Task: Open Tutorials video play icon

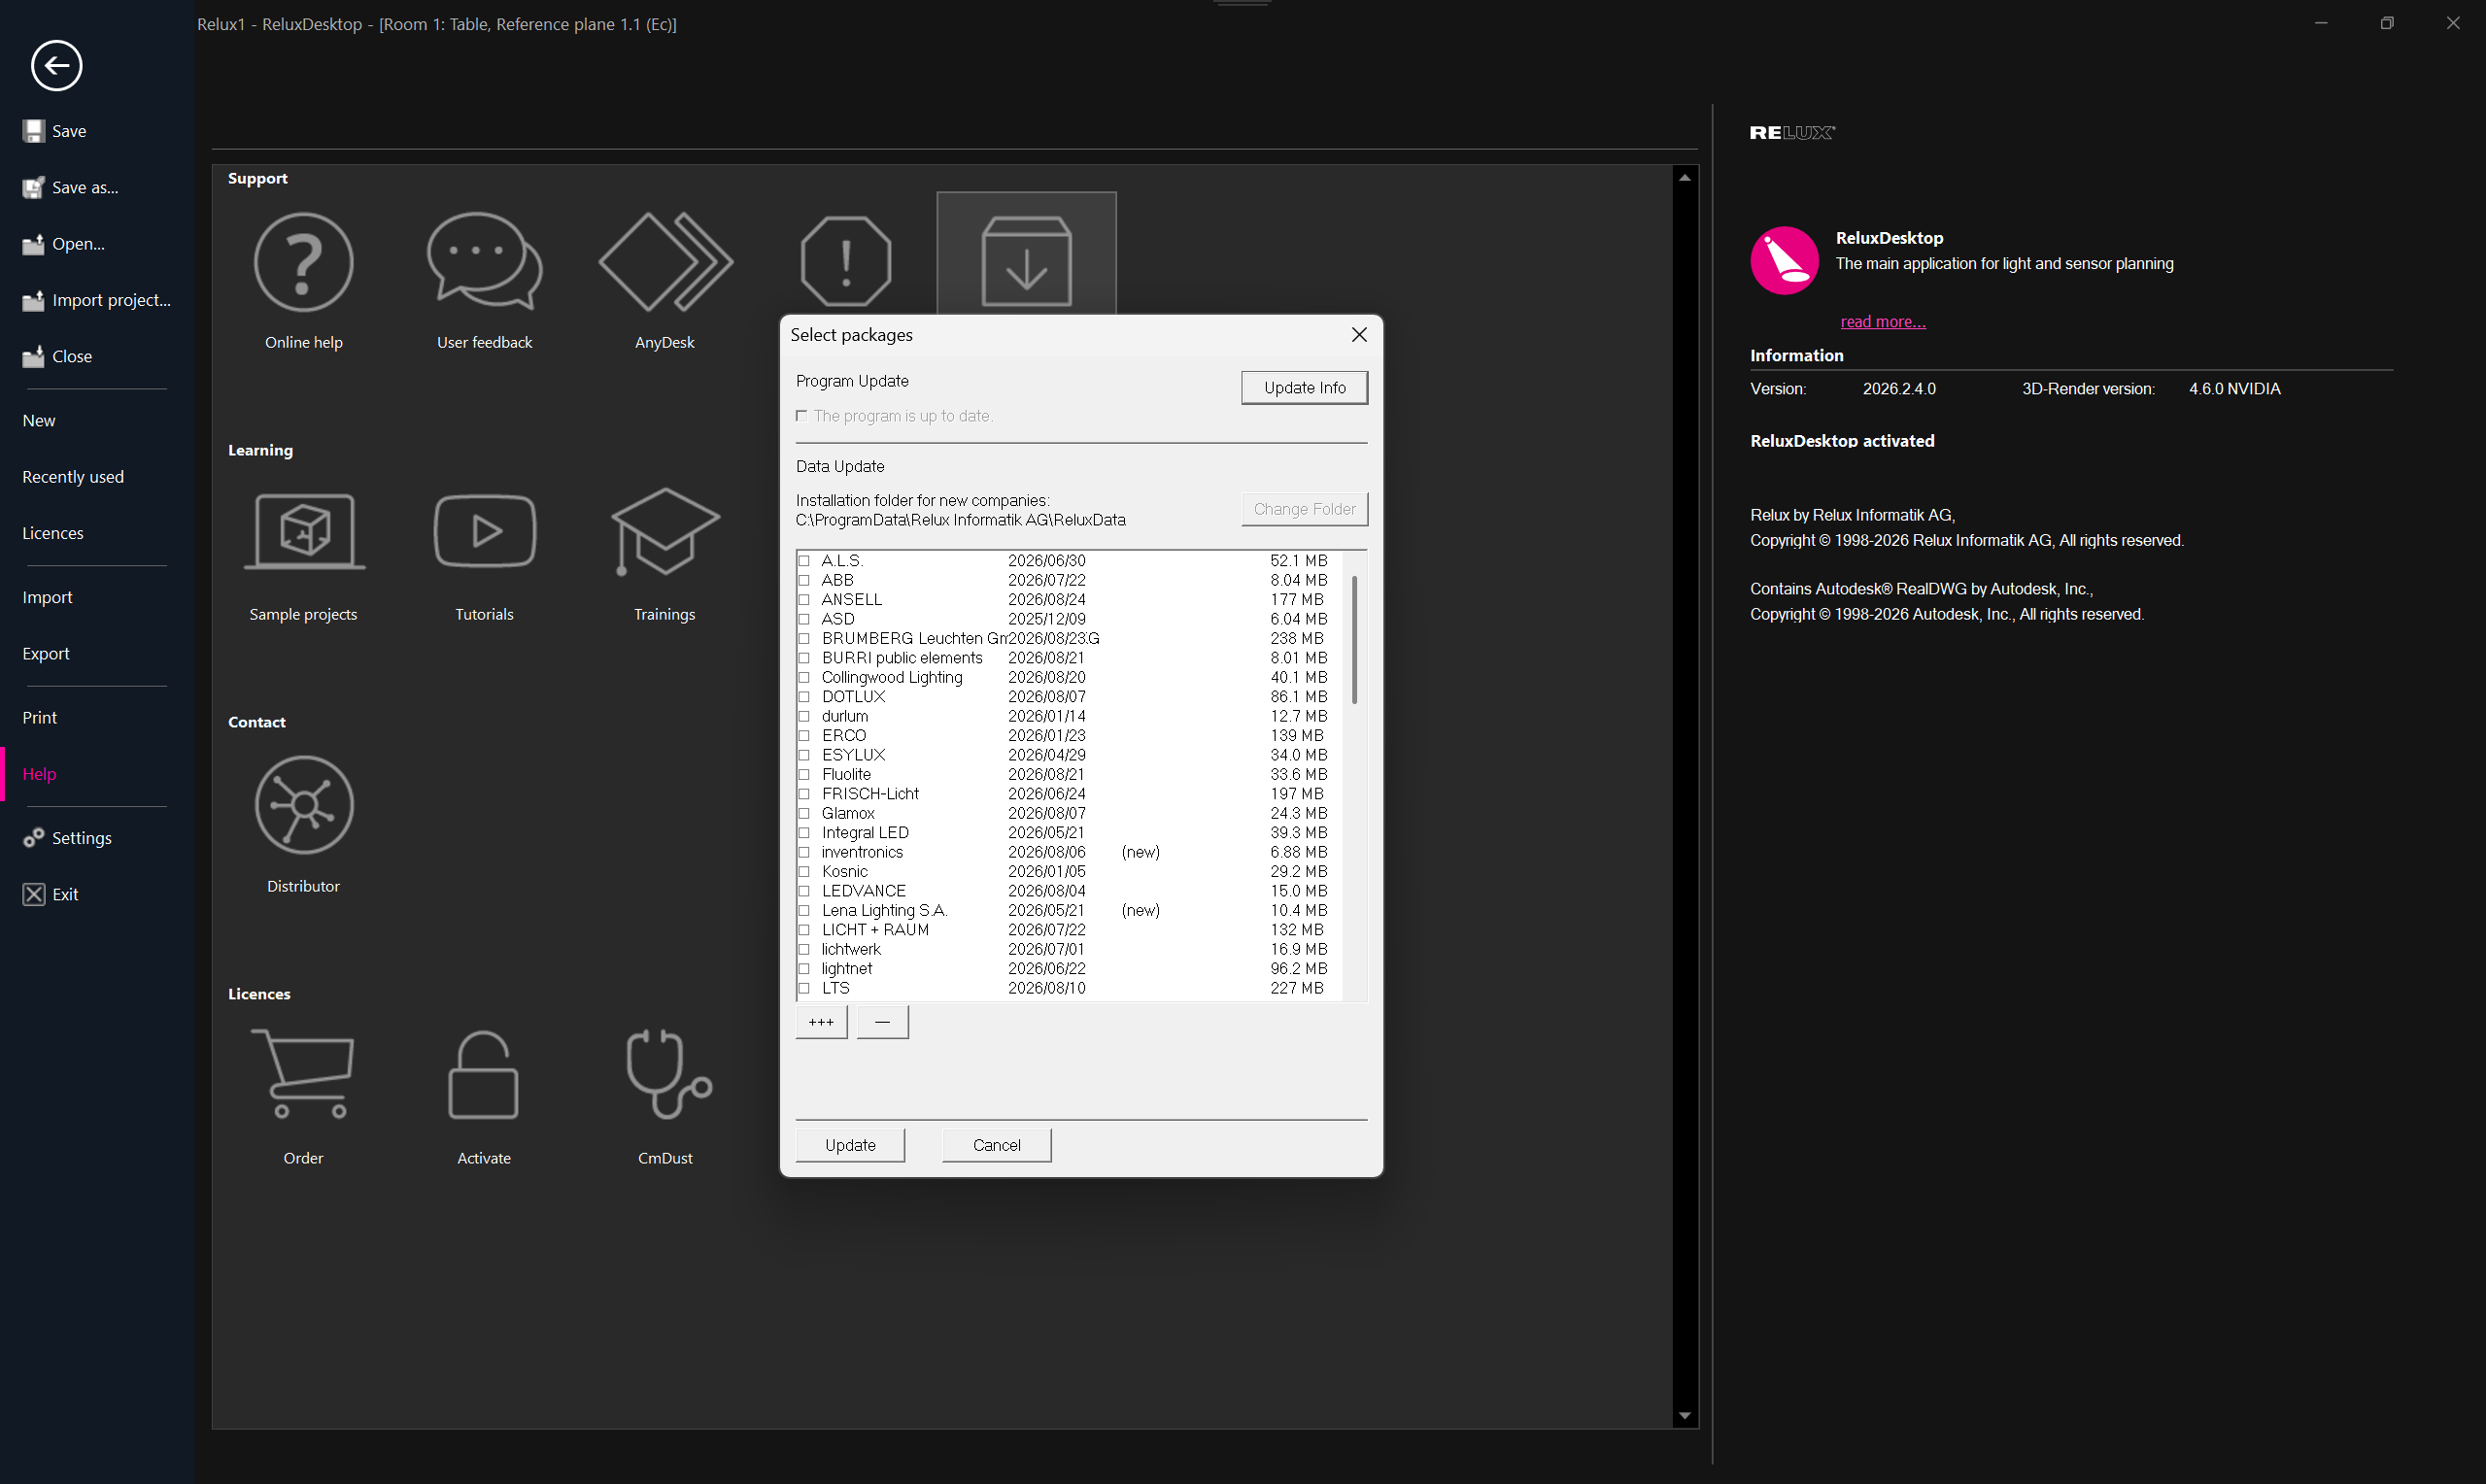Action: pyautogui.click(x=485, y=530)
